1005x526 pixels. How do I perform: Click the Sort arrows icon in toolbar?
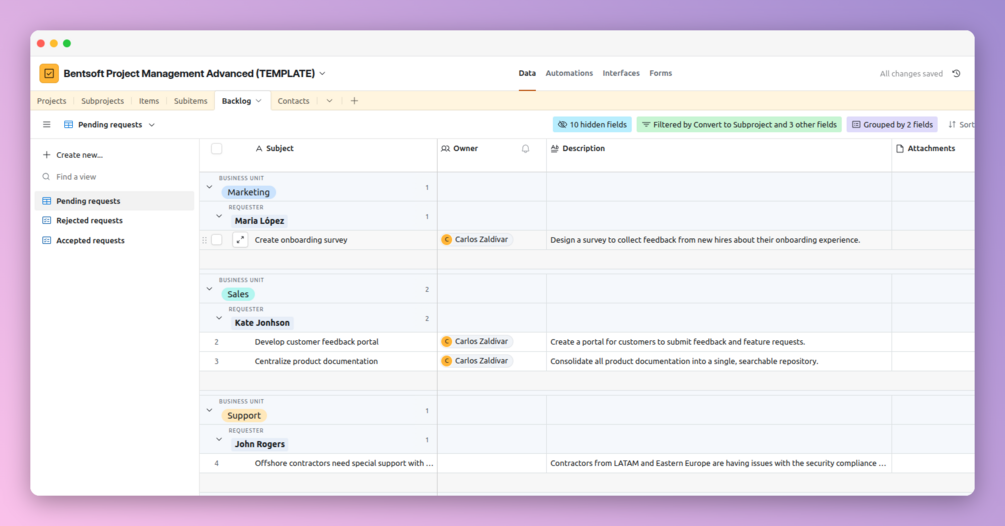[x=952, y=124]
